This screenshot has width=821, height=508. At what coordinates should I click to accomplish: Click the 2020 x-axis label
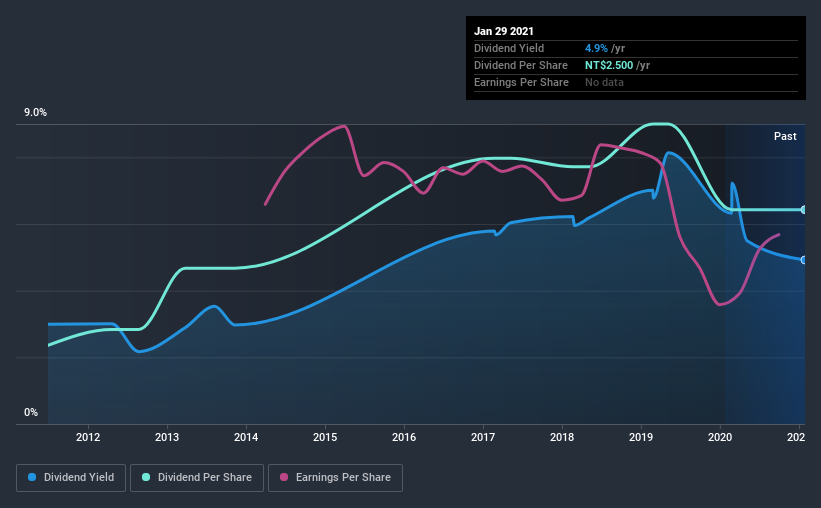tap(720, 437)
